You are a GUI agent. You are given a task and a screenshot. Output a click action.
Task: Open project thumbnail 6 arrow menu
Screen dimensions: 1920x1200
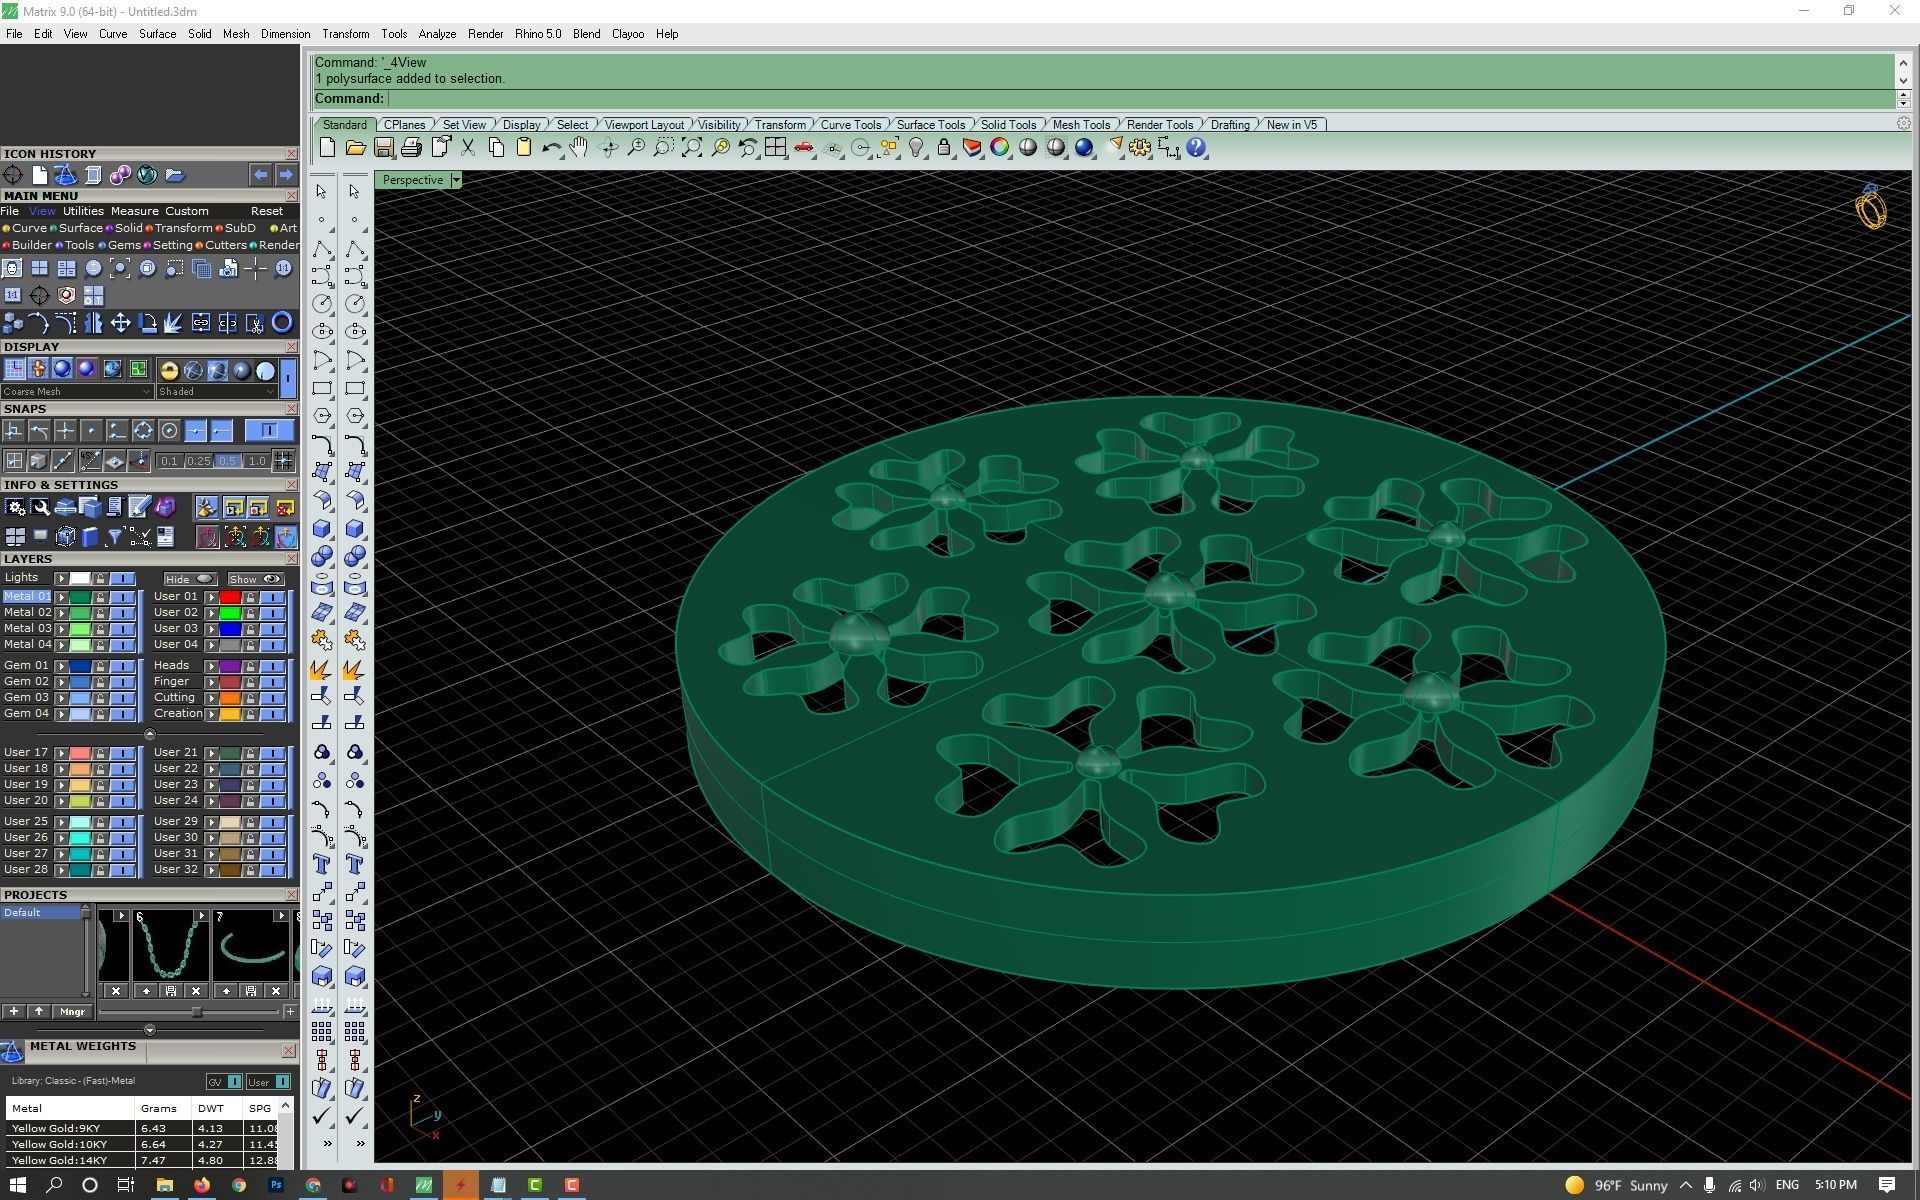coord(201,916)
